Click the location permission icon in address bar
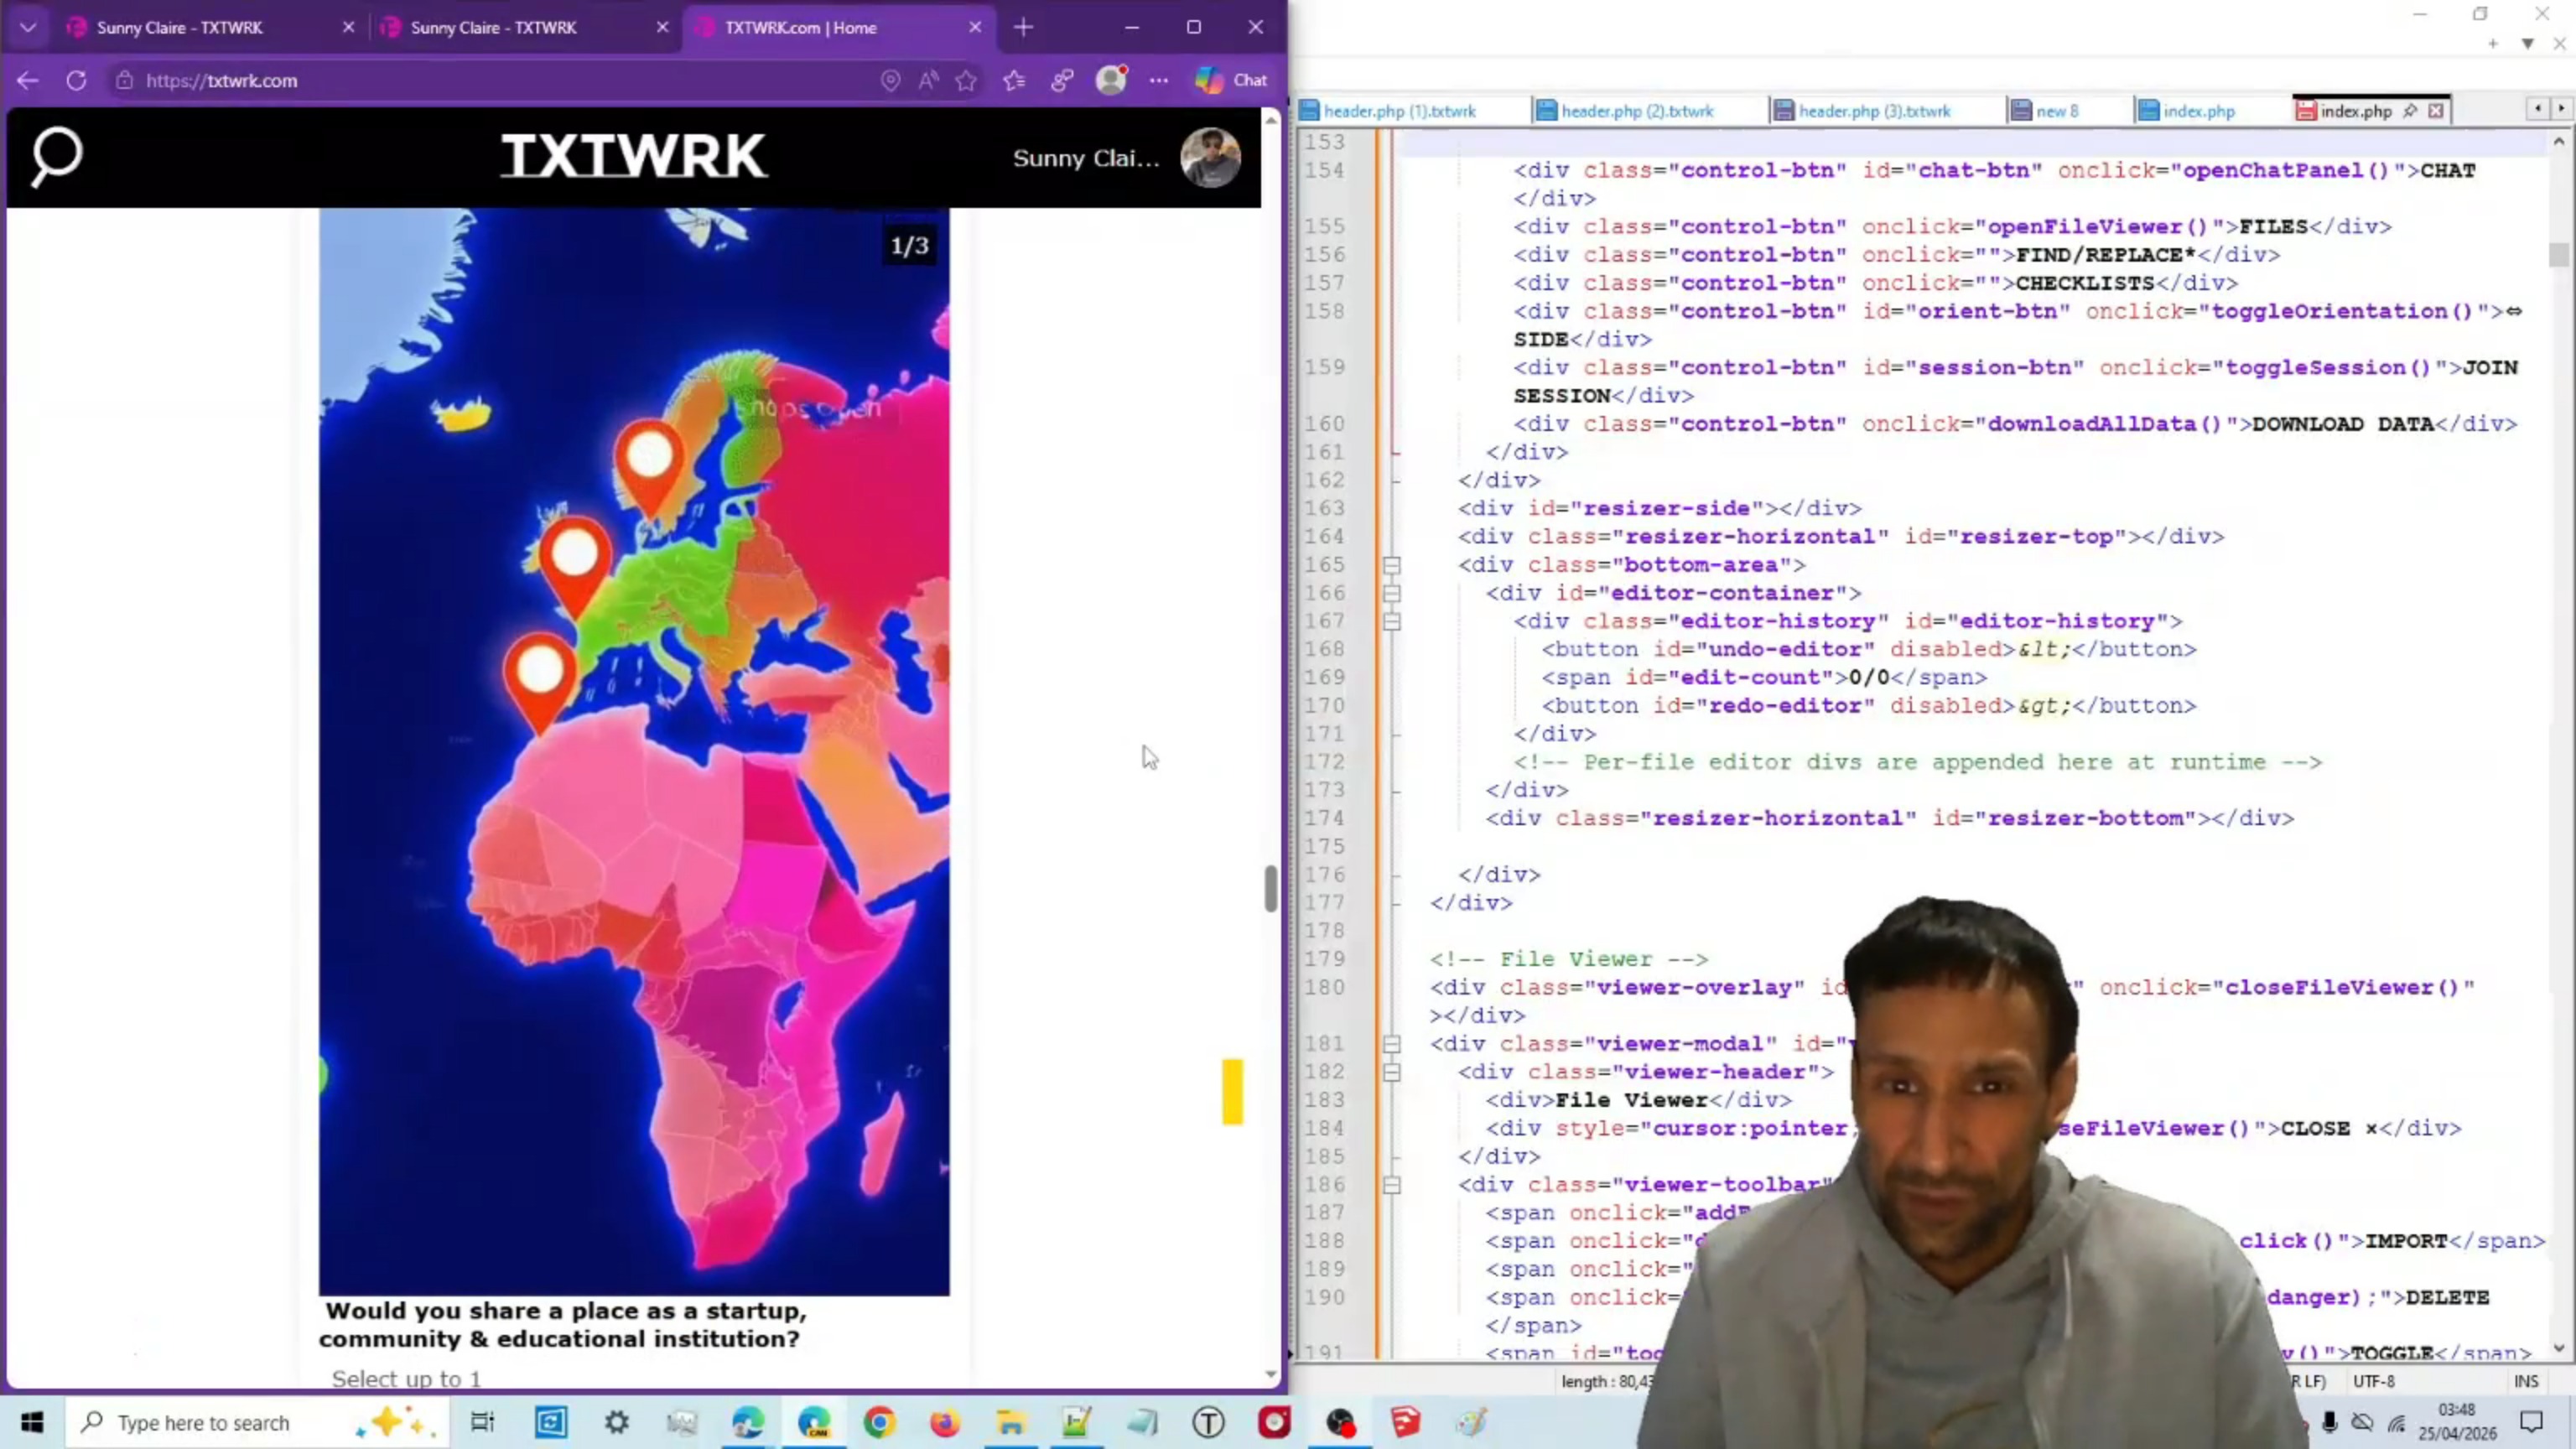Viewport: 2576px width, 1449px height. 890,80
